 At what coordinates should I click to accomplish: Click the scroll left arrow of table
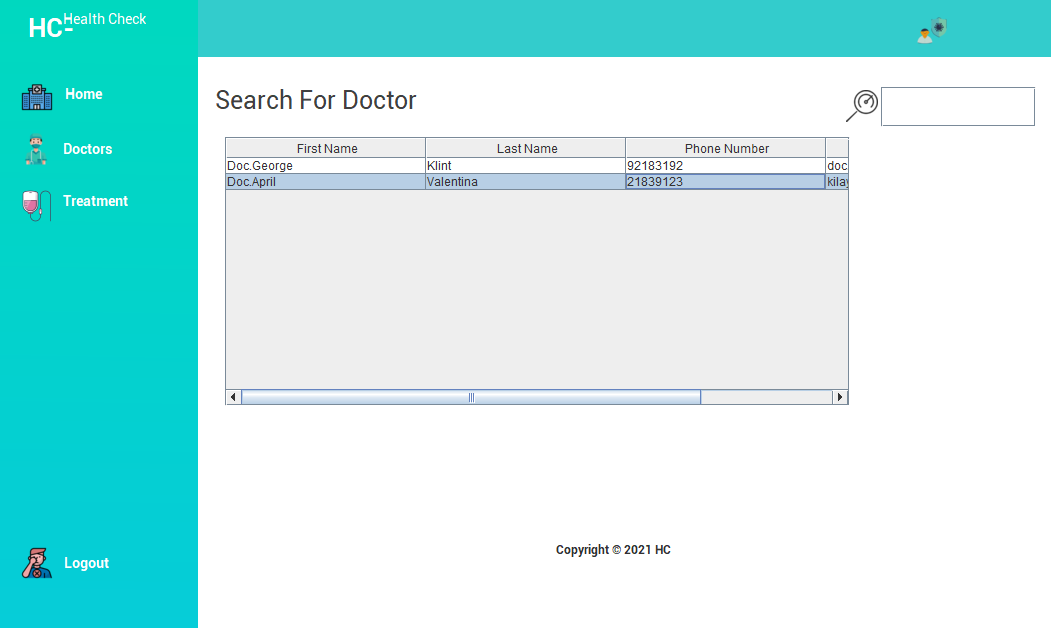(x=233, y=397)
